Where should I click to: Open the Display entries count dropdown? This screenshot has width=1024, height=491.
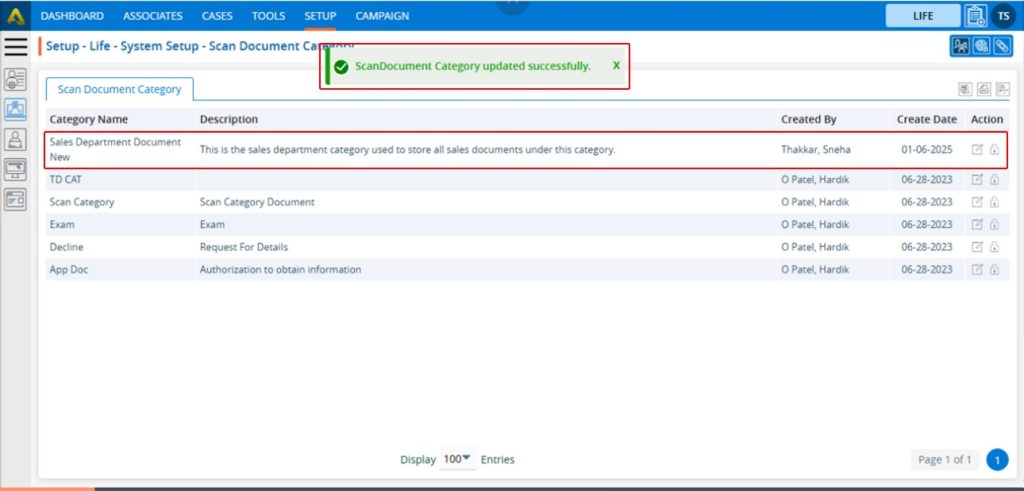pos(457,459)
